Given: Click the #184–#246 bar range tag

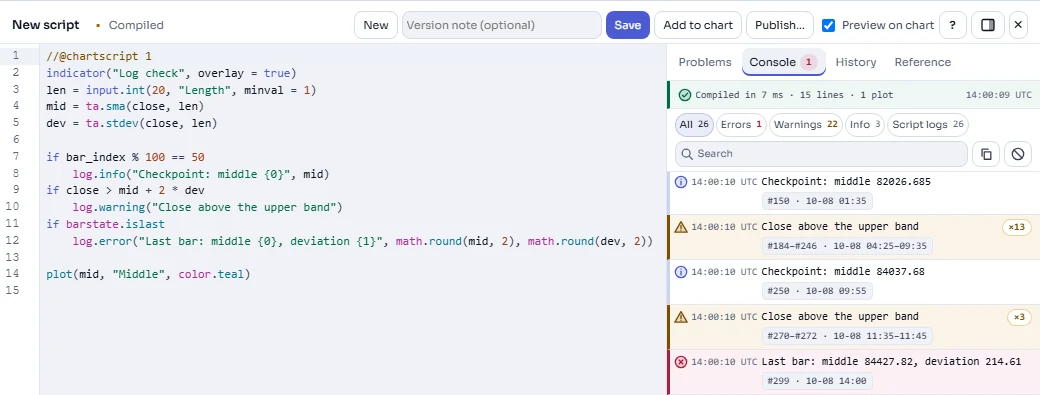Looking at the screenshot, I should [x=847, y=247].
